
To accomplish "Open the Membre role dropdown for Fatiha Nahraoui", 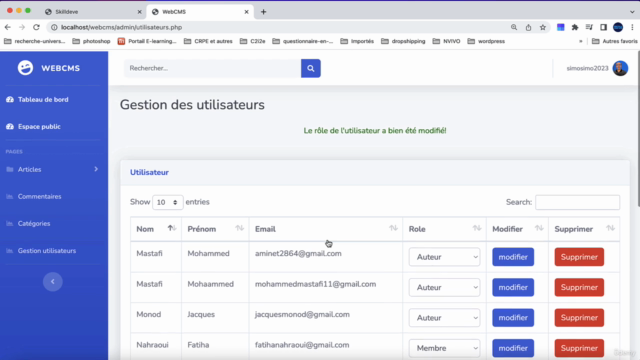I will coord(444,348).
